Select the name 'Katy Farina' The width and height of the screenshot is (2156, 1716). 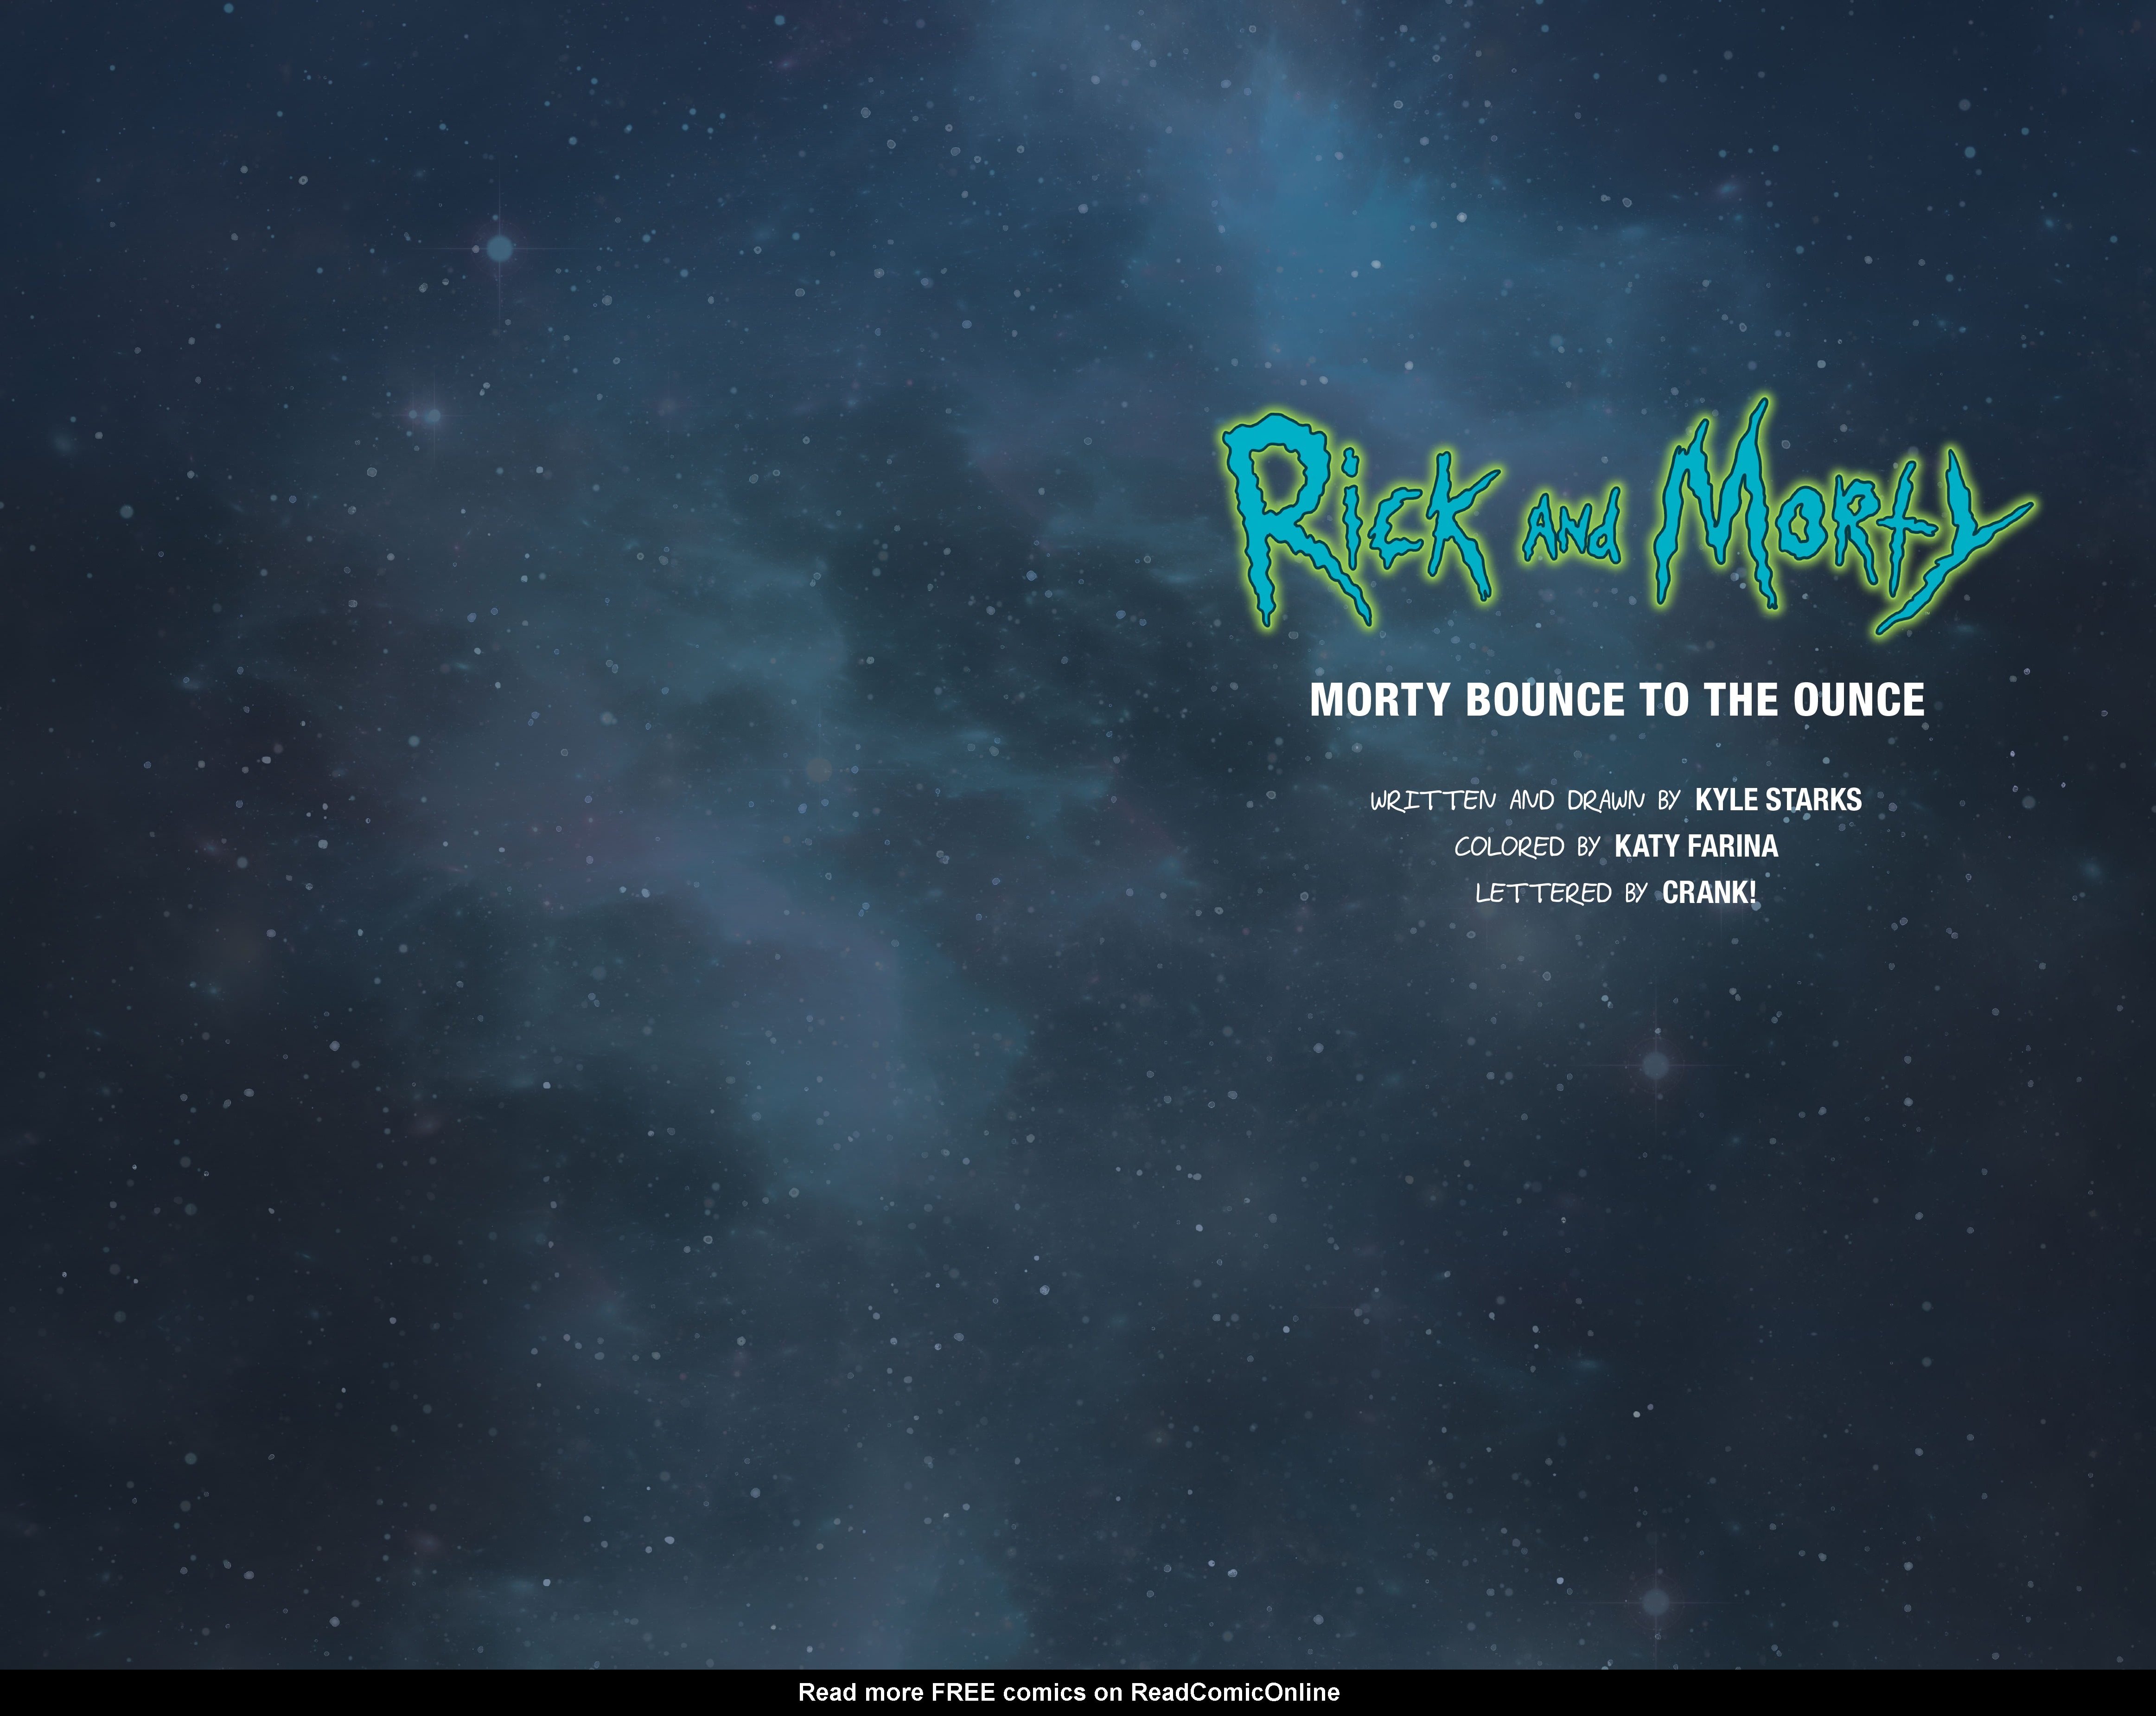(x=1696, y=846)
